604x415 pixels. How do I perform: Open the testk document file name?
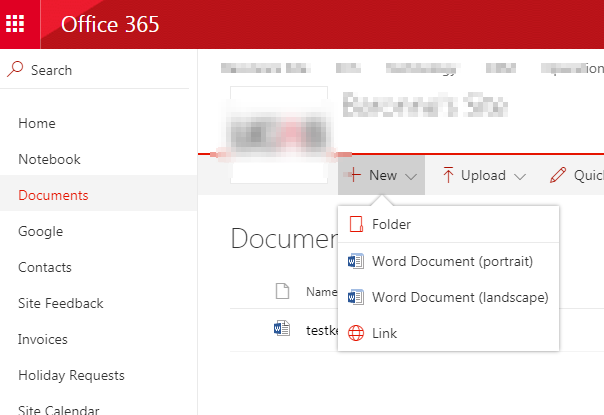pyautogui.click(x=322, y=330)
